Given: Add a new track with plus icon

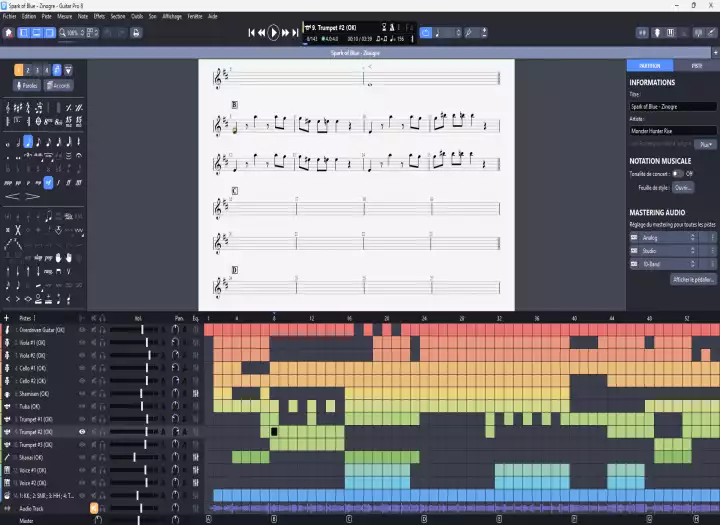Looking at the screenshot, I should 6,318.
